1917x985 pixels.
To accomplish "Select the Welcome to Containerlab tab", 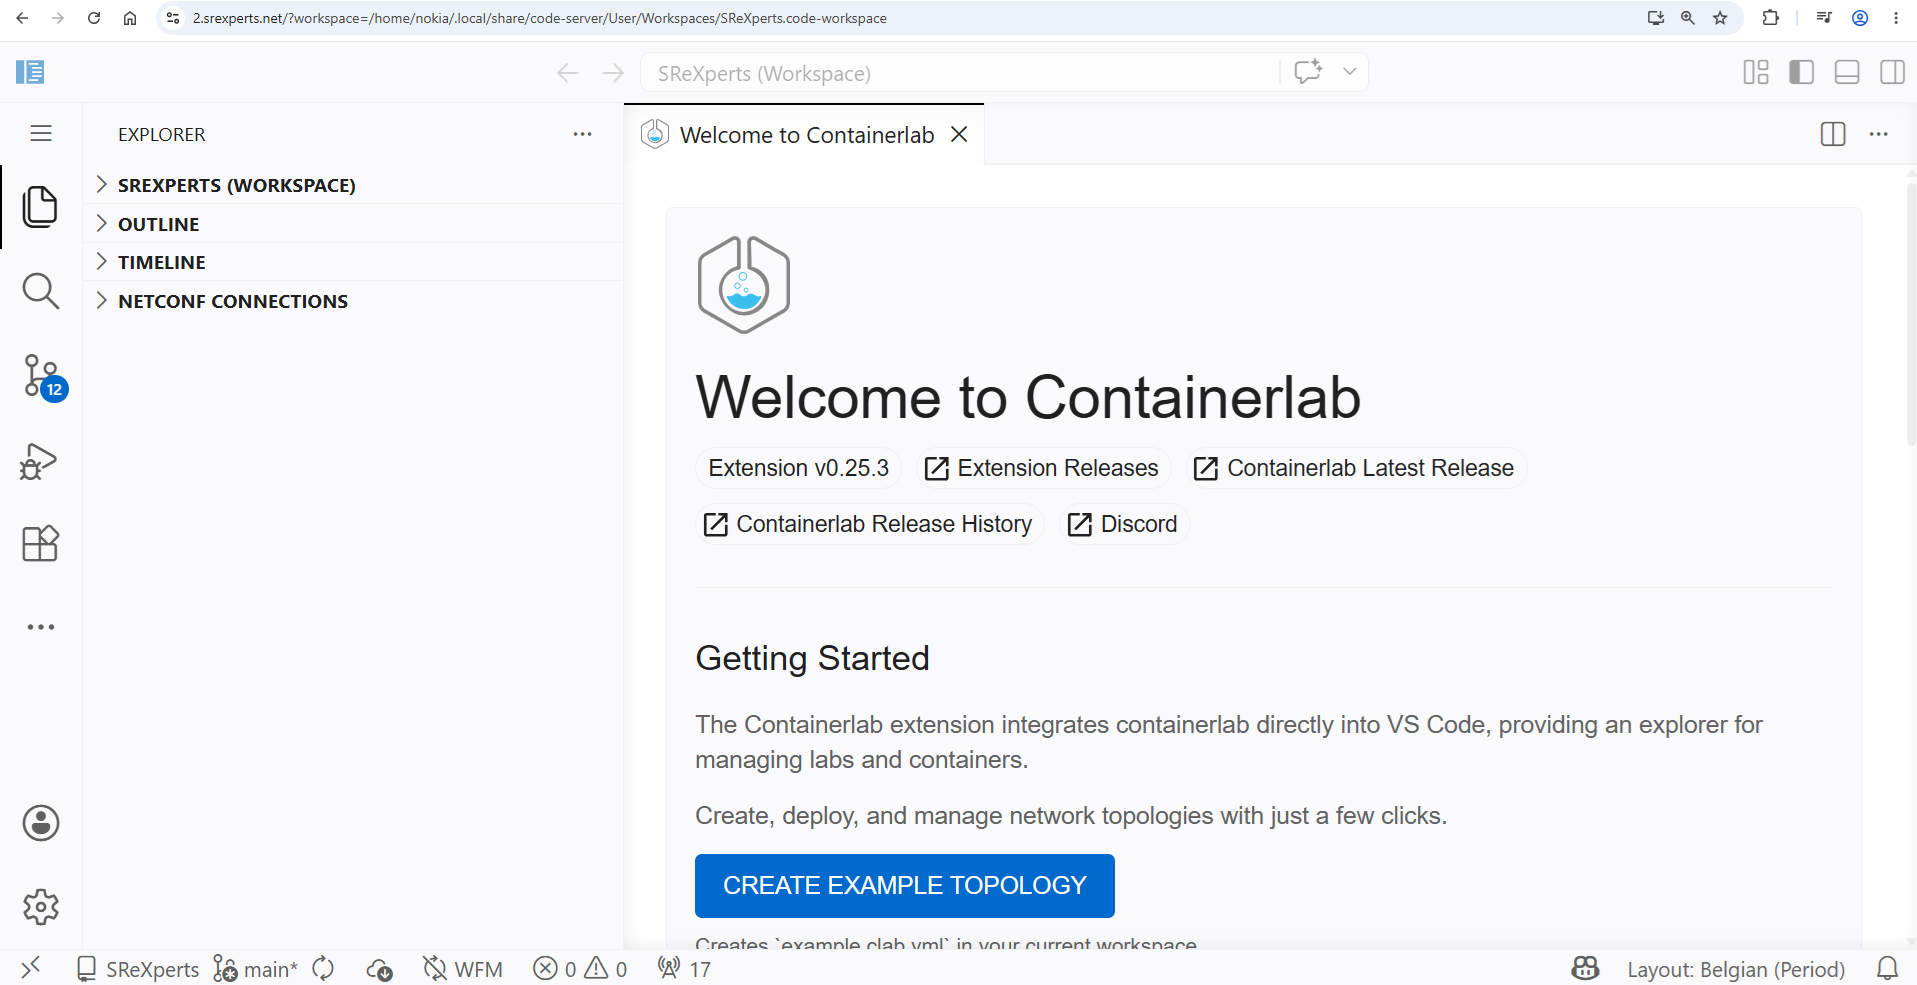I will [806, 135].
